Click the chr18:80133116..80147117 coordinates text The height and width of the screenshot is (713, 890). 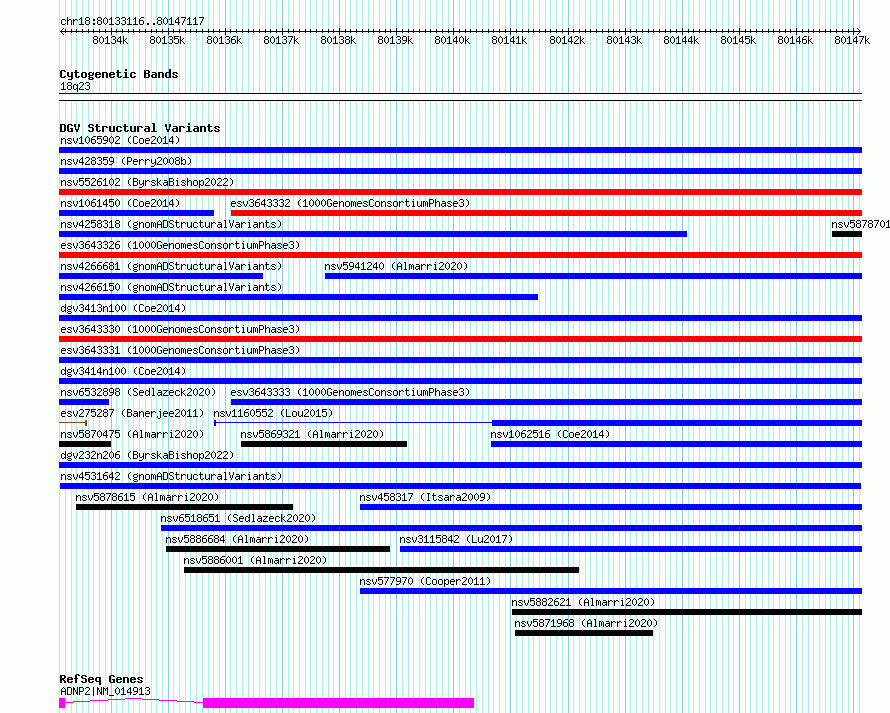pos(132,22)
